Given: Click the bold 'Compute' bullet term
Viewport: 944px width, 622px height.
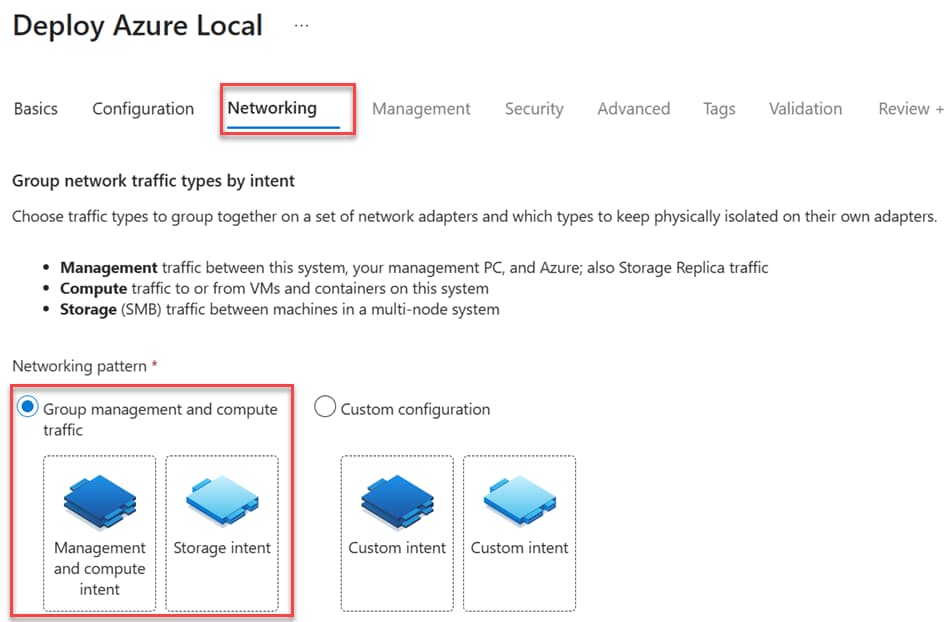Looking at the screenshot, I should pyautogui.click(x=93, y=288).
